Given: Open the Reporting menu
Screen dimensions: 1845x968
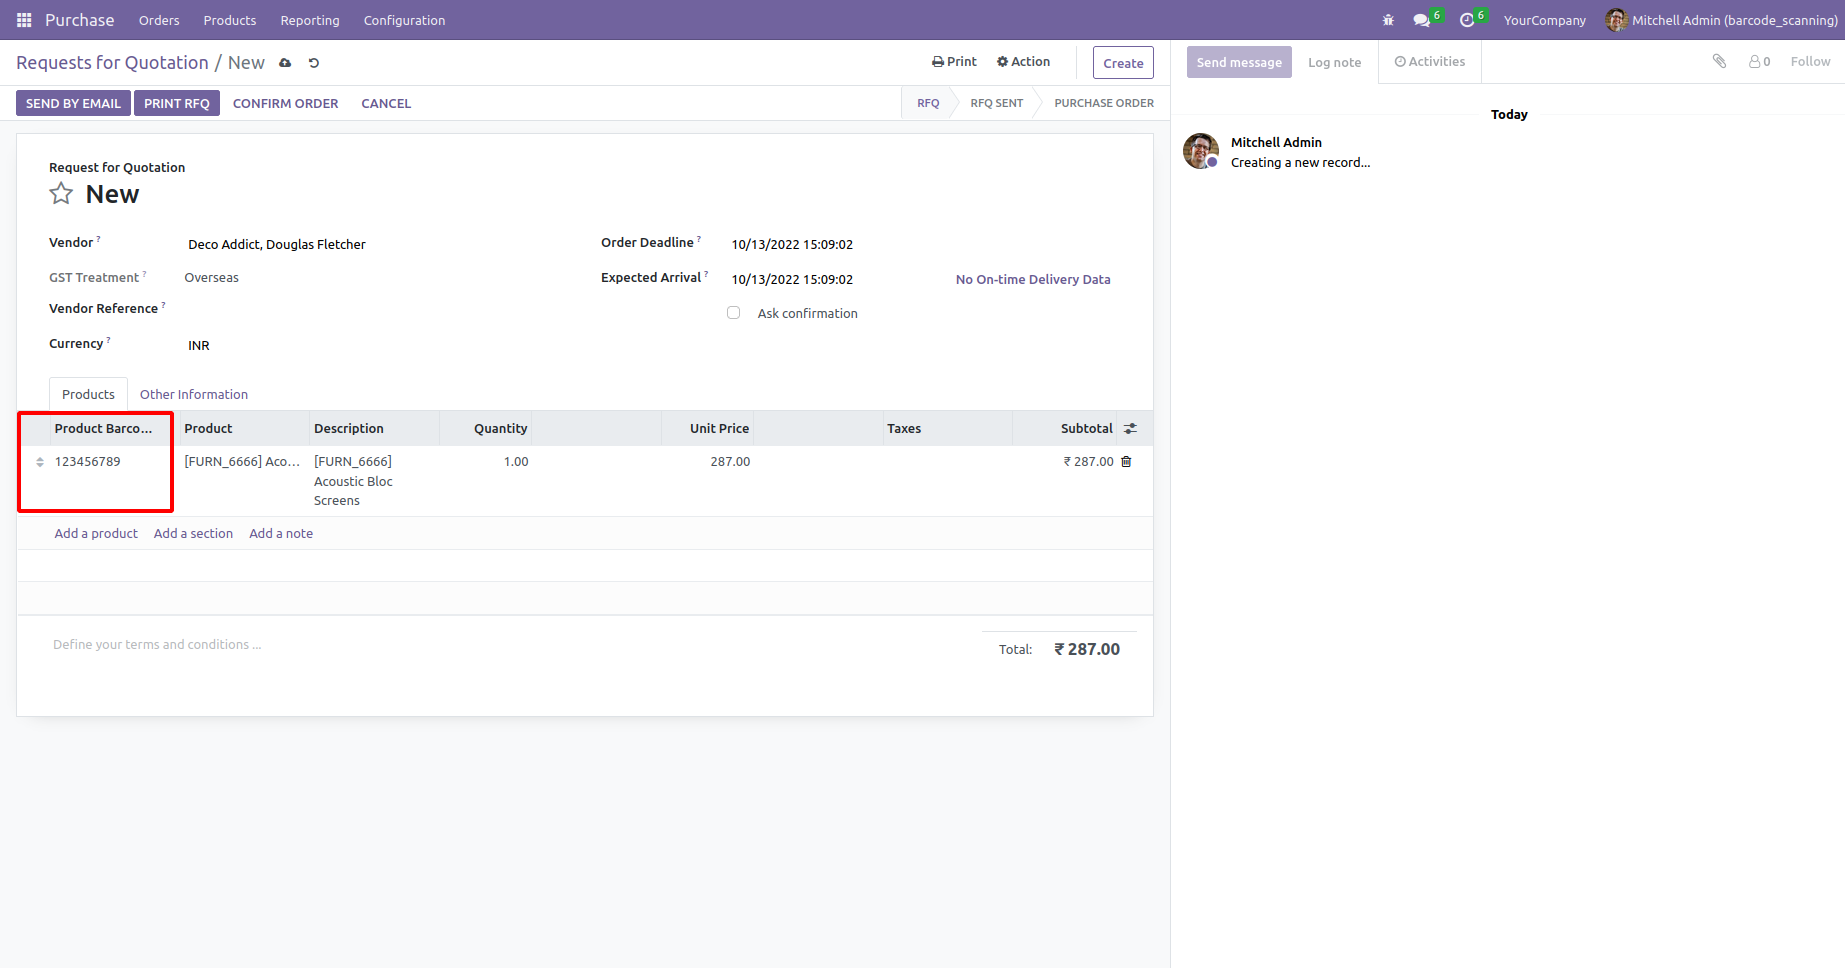Looking at the screenshot, I should pyautogui.click(x=310, y=20).
